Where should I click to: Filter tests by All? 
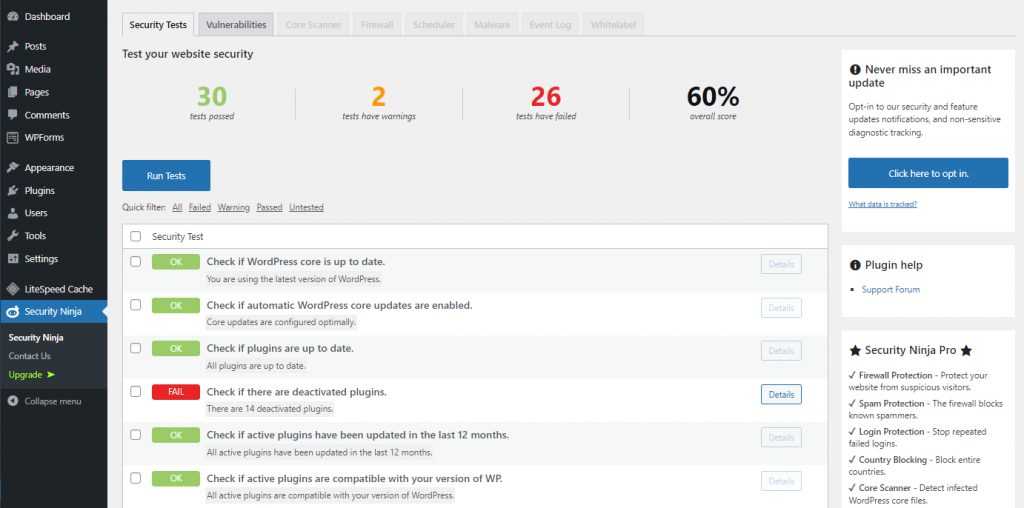[x=177, y=208]
